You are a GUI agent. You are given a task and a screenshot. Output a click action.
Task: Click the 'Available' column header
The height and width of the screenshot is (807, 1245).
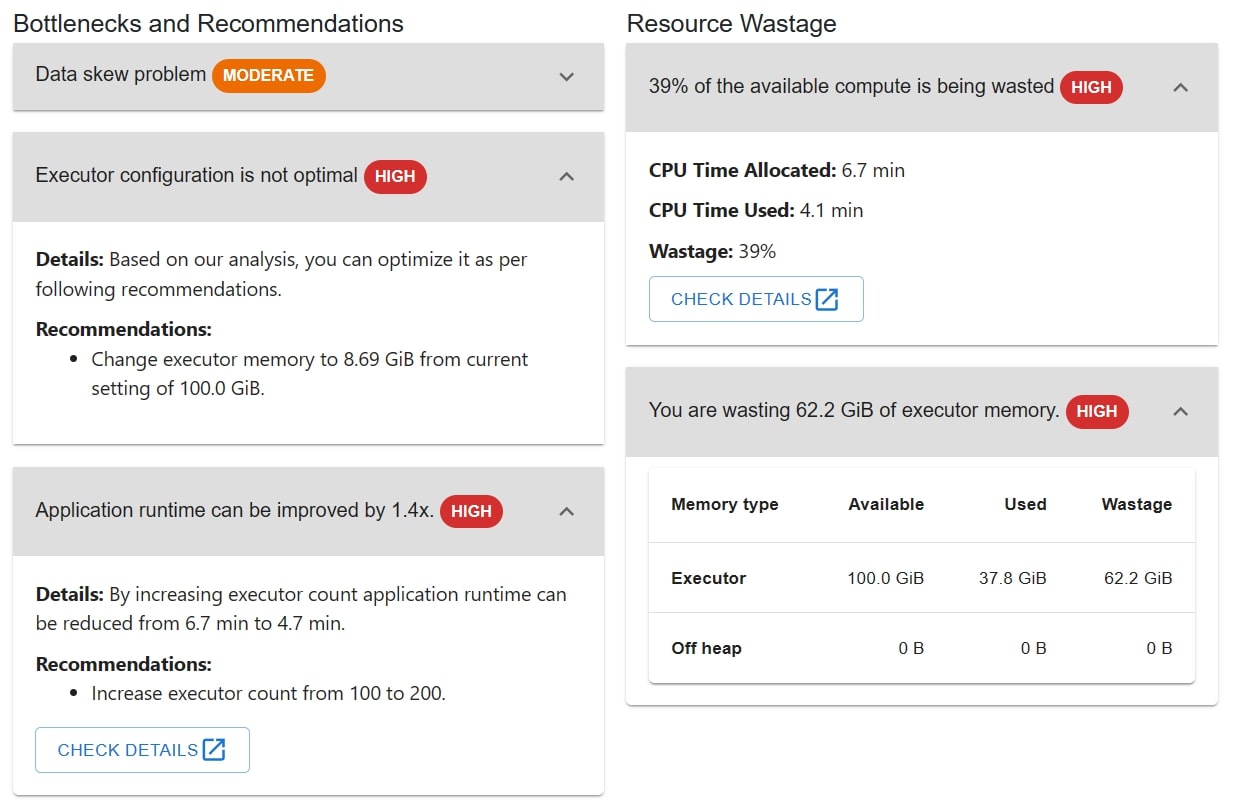pyautogui.click(x=886, y=505)
